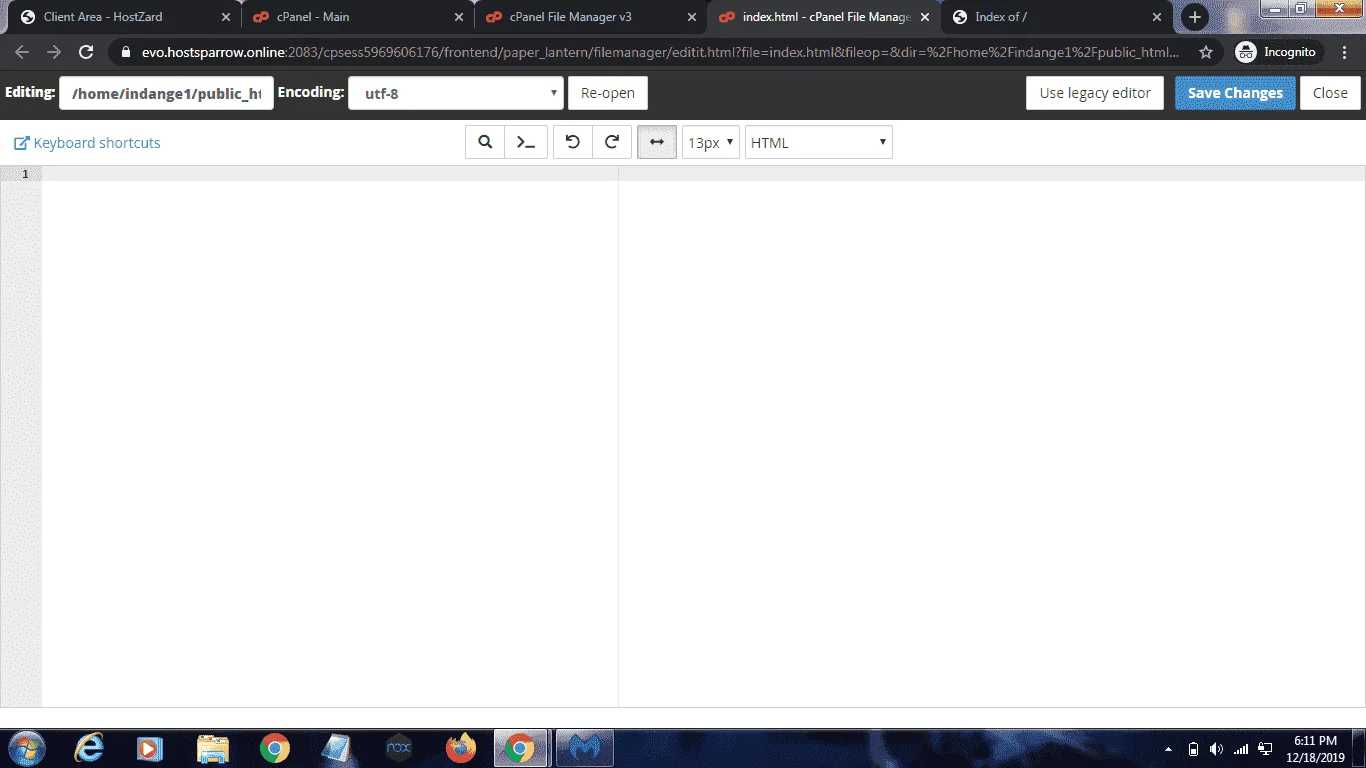Viewport: 1366px width, 768px height.
Task: Close the Client Area - HostZard tab
Action: (225, 17)
